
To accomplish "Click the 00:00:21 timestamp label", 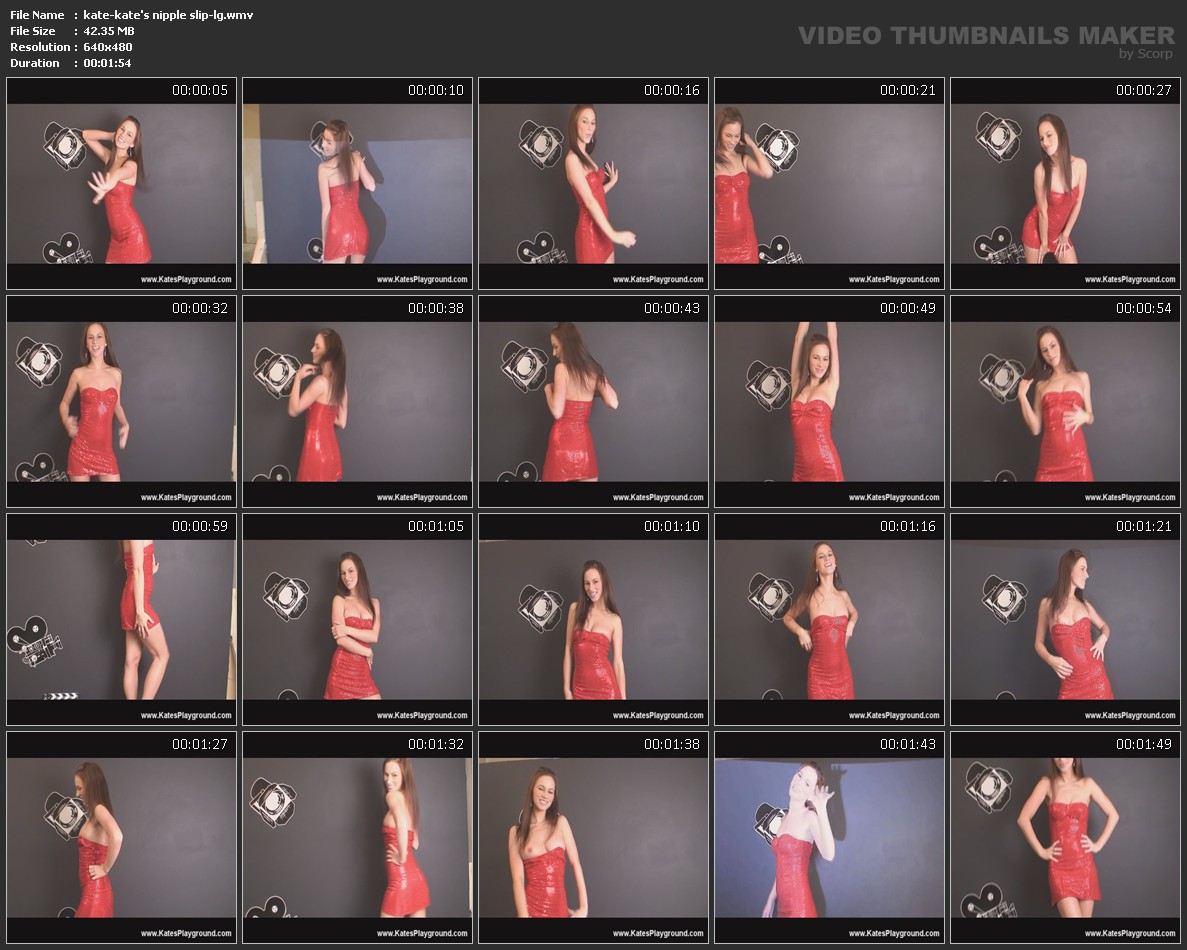I will [x=907, y=90].
